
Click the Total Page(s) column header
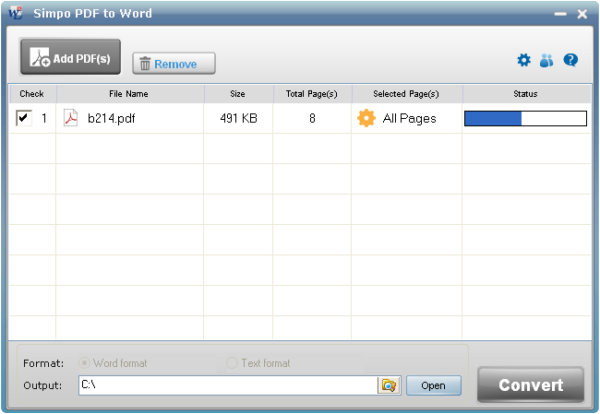pyautogui.click(x=311, y=94)
